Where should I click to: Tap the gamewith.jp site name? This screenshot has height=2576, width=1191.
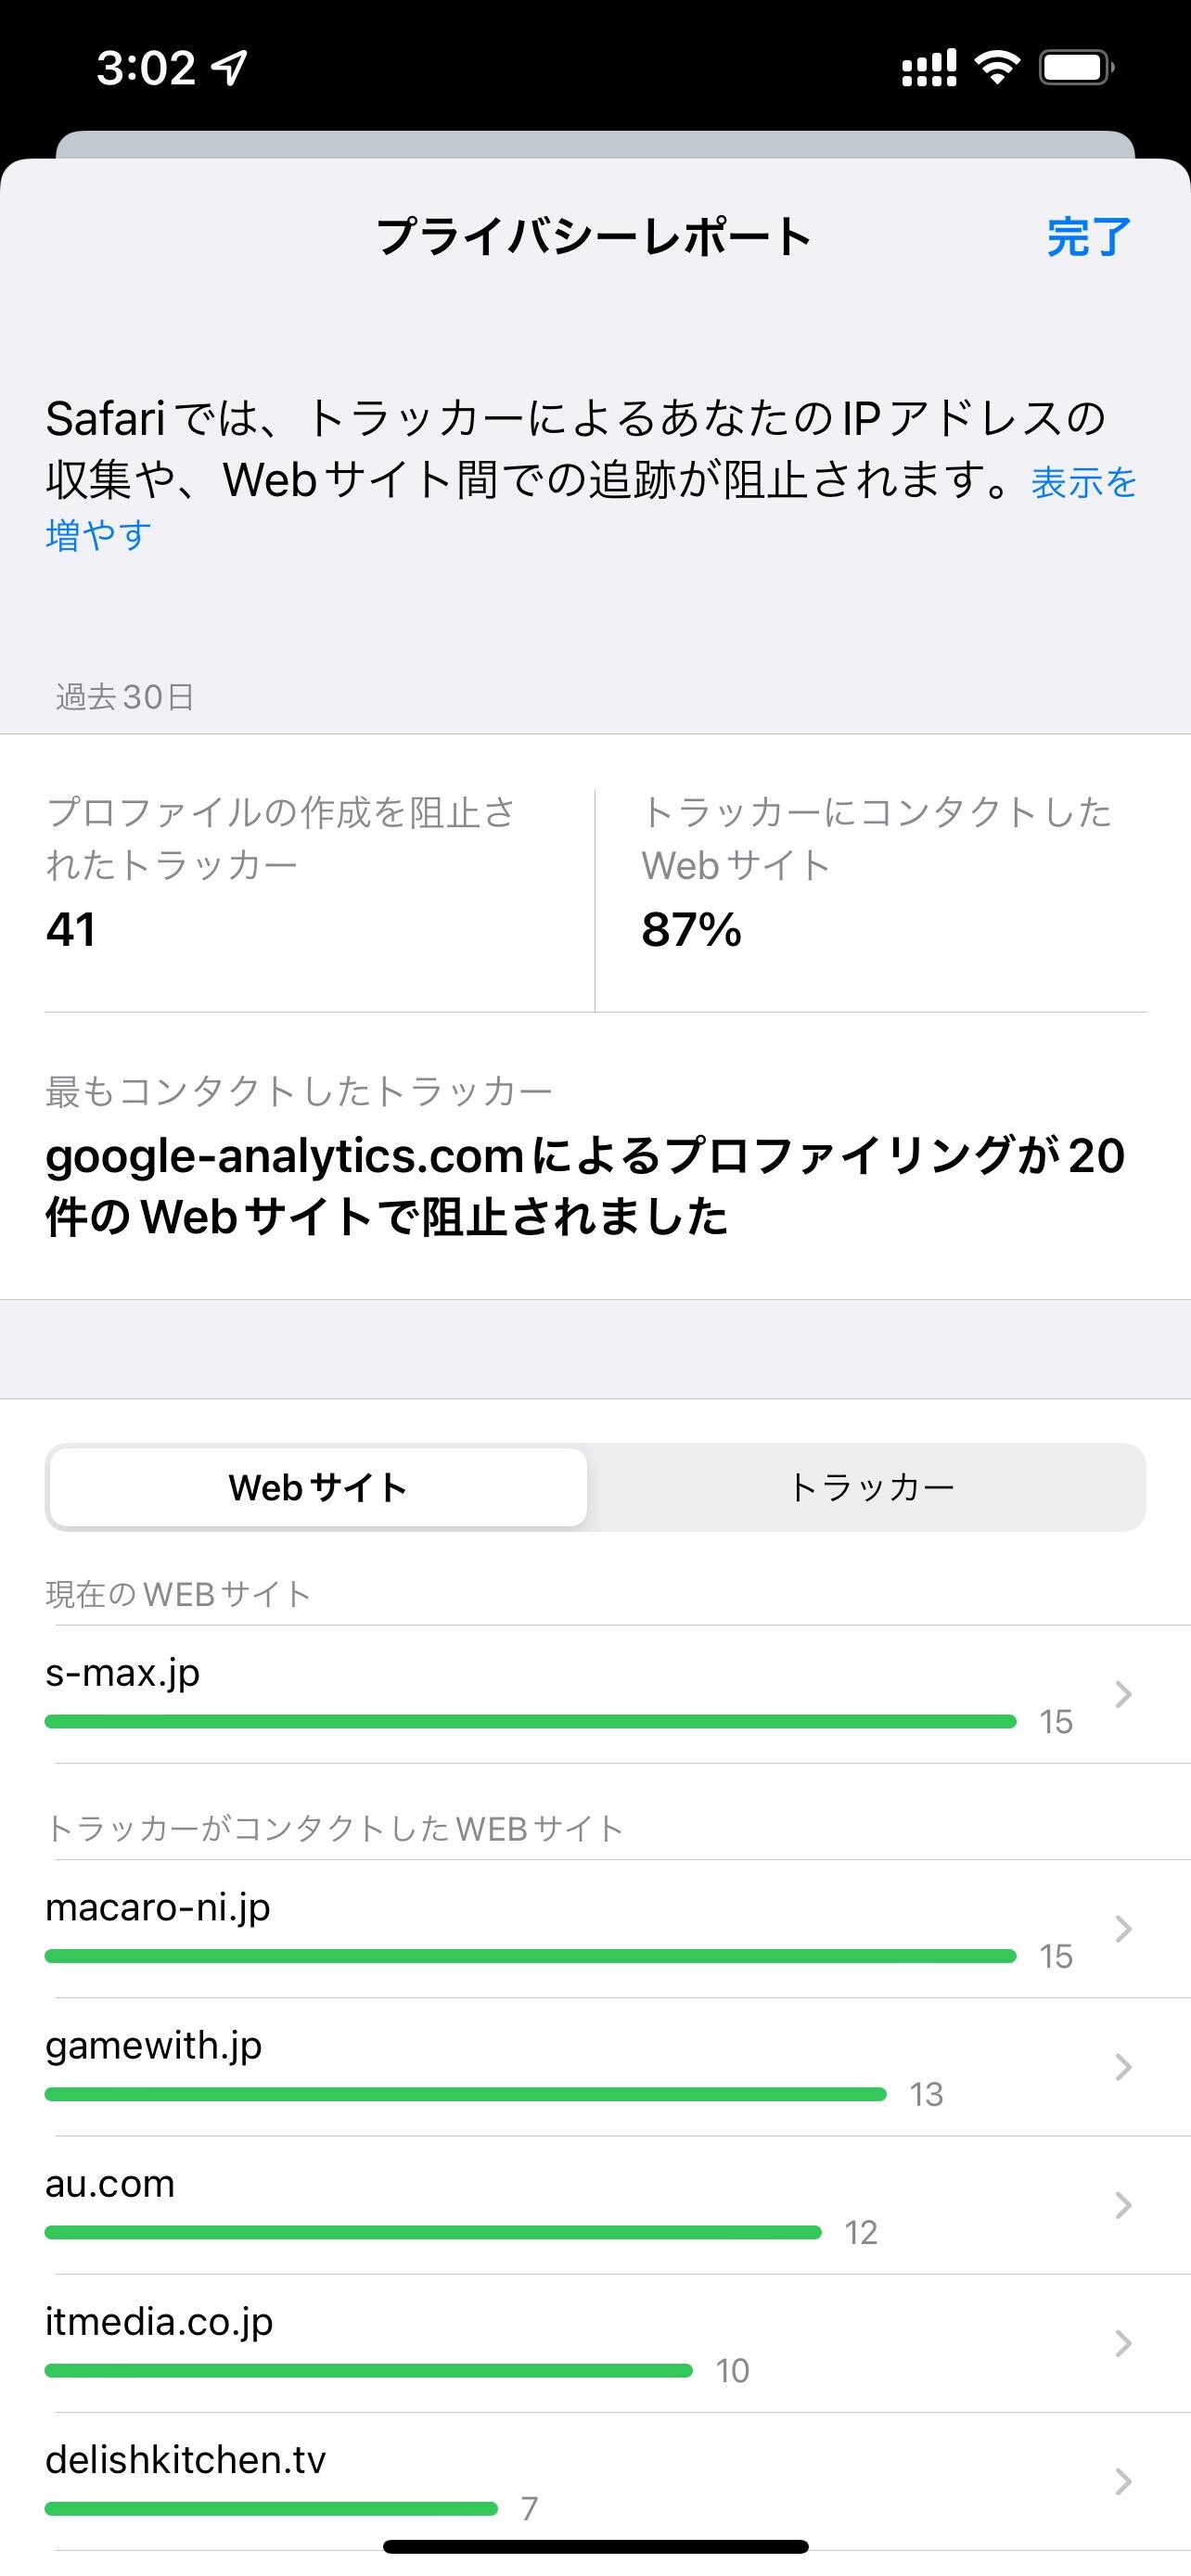[154, 2046]
